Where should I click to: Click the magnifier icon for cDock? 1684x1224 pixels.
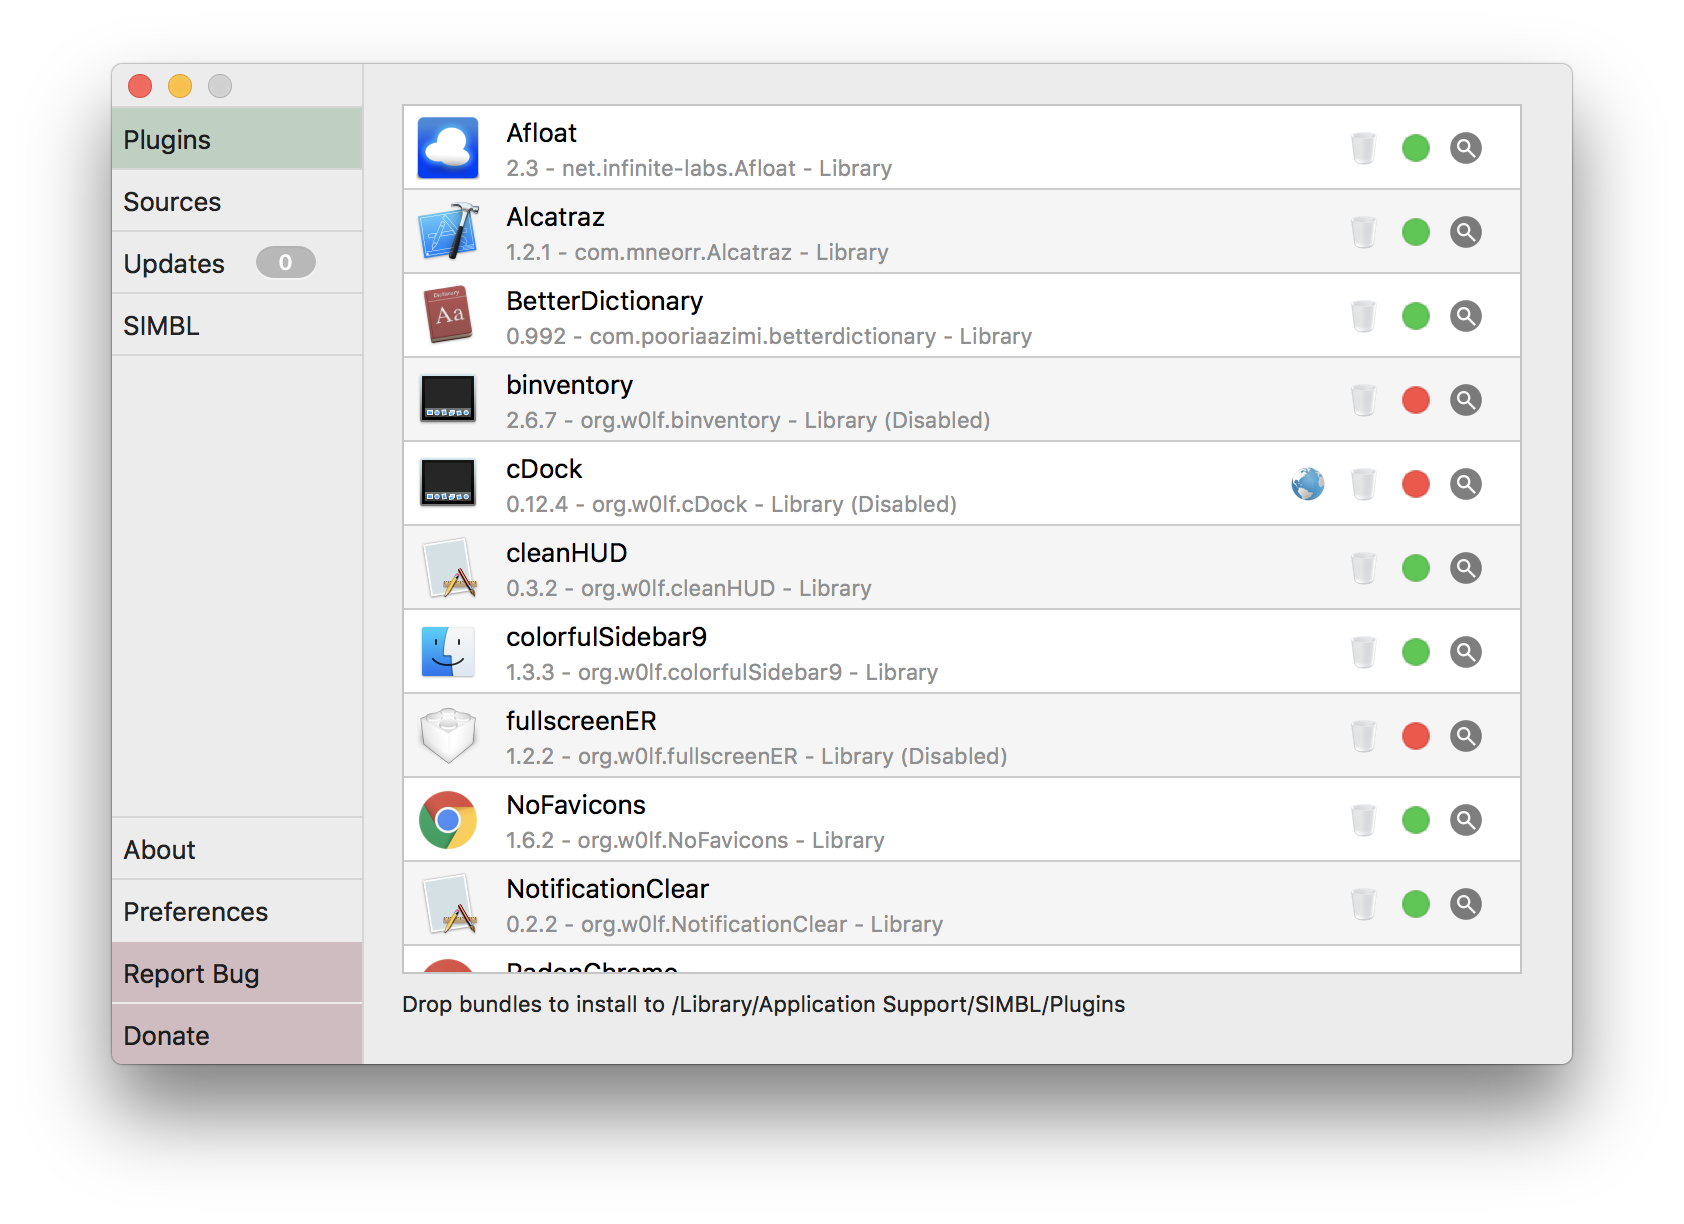point(1466,484)
